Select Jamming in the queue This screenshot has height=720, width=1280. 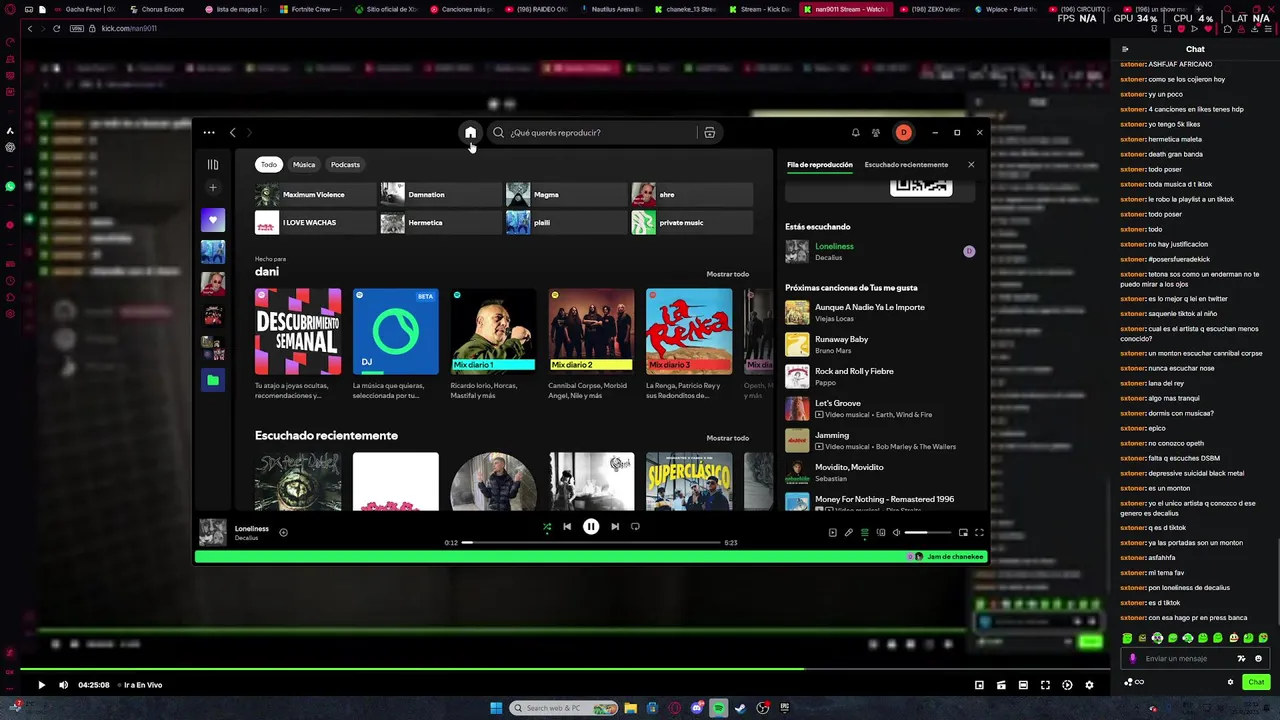tap(880, 440)
